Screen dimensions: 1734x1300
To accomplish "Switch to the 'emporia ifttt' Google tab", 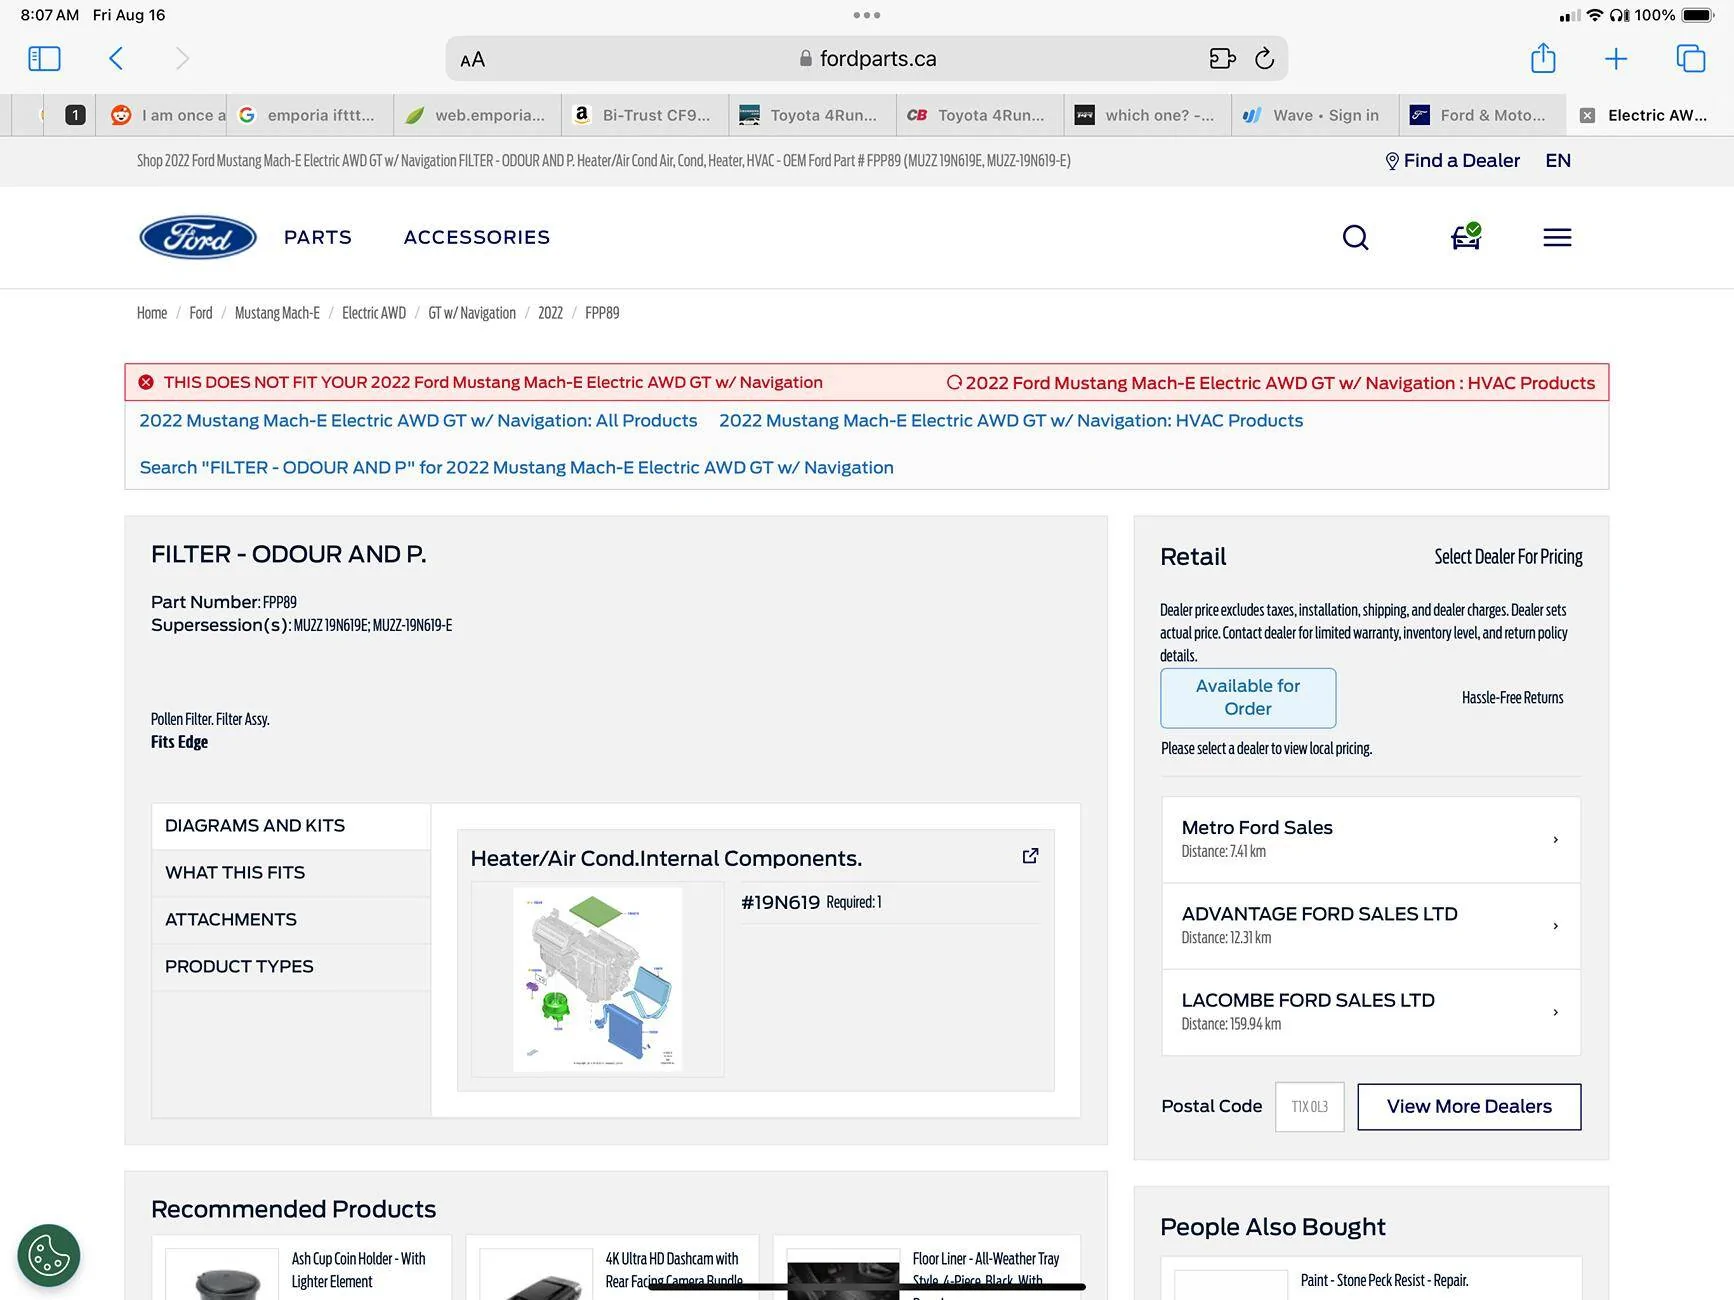I will 310,115.
